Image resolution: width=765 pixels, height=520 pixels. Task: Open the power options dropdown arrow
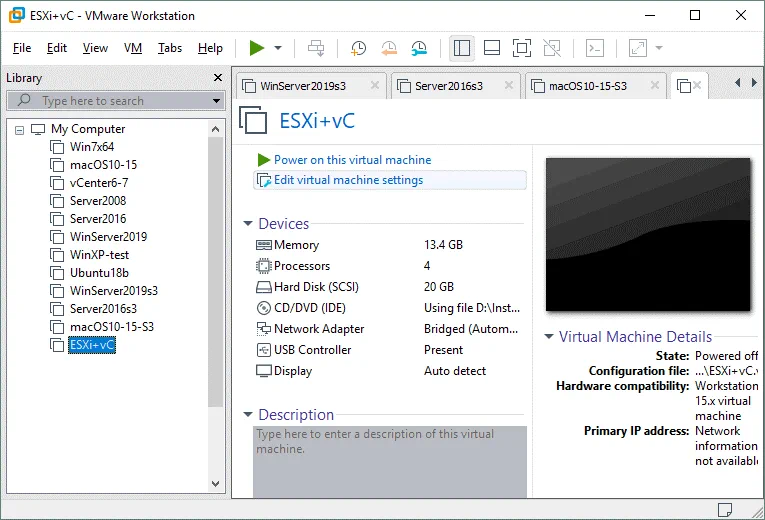pyautogui.click(x=278, y=48)
